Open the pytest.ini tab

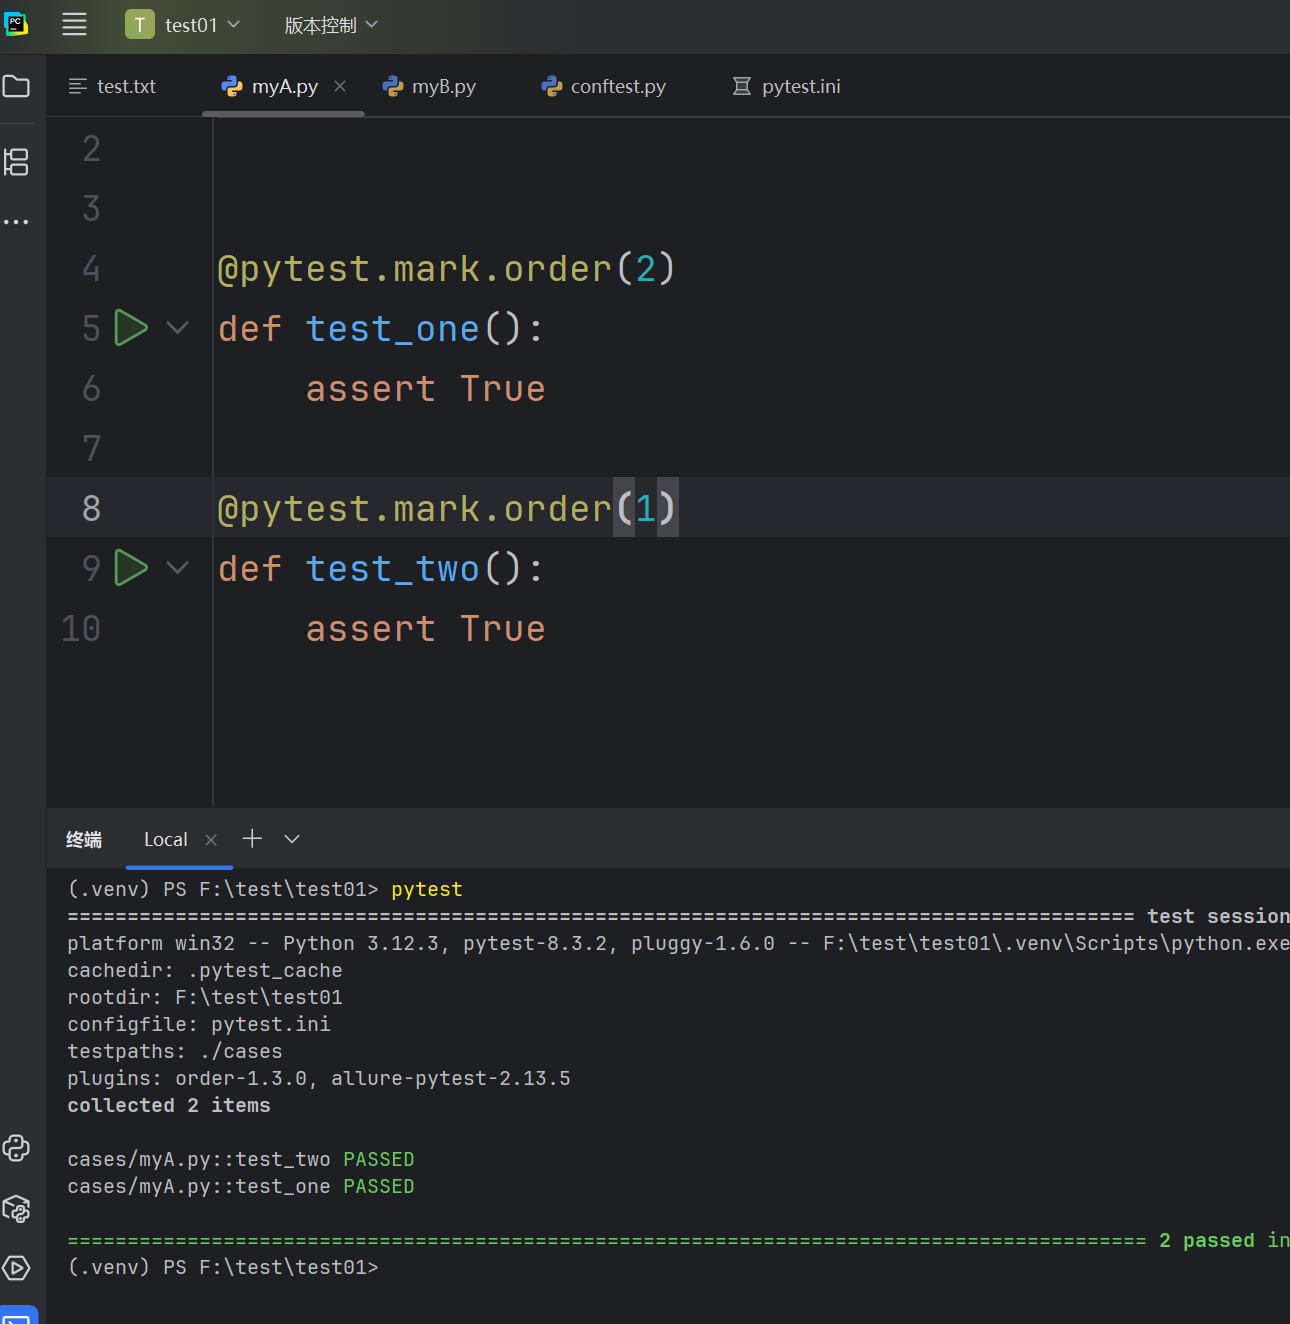click(x=787, y=86)
